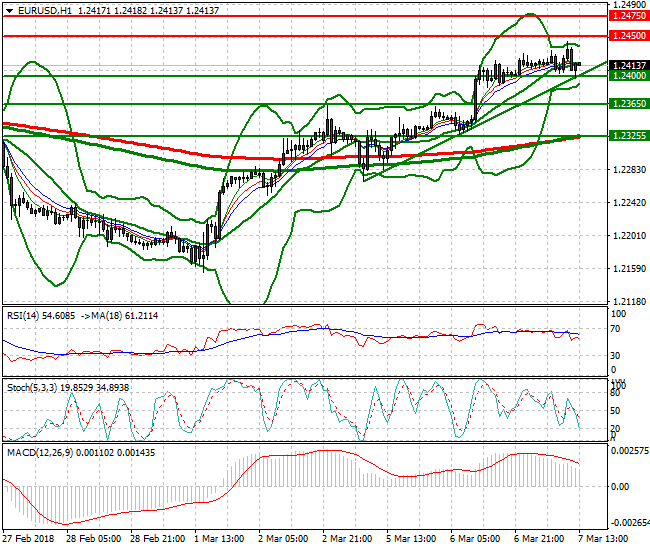Screen dimensions: 650x550
Task: Select the red 1.24750 price label
Action: (628, 16)
